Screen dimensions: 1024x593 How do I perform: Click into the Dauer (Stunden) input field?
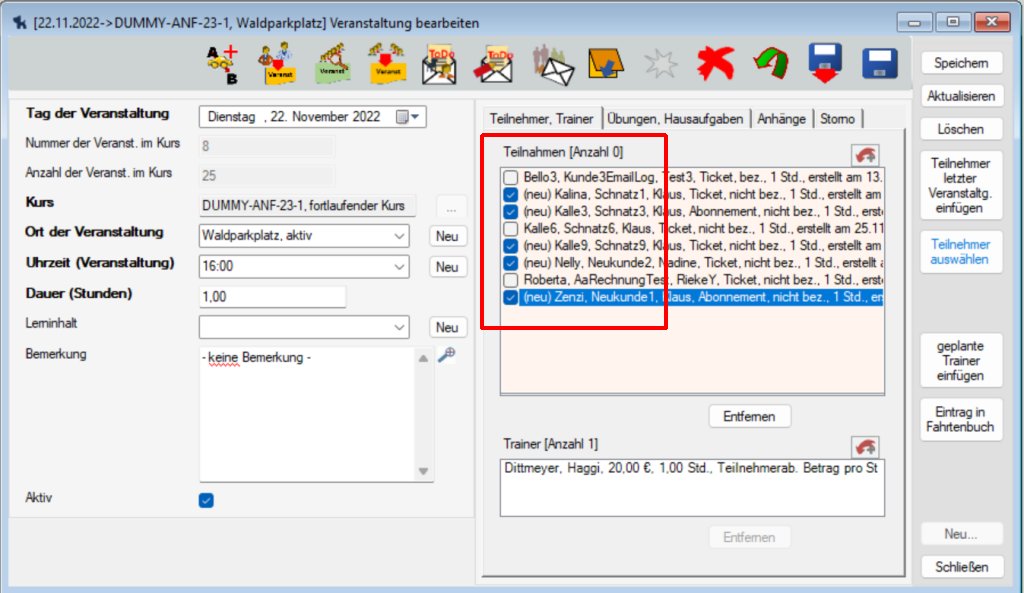(x=272, y=297)
